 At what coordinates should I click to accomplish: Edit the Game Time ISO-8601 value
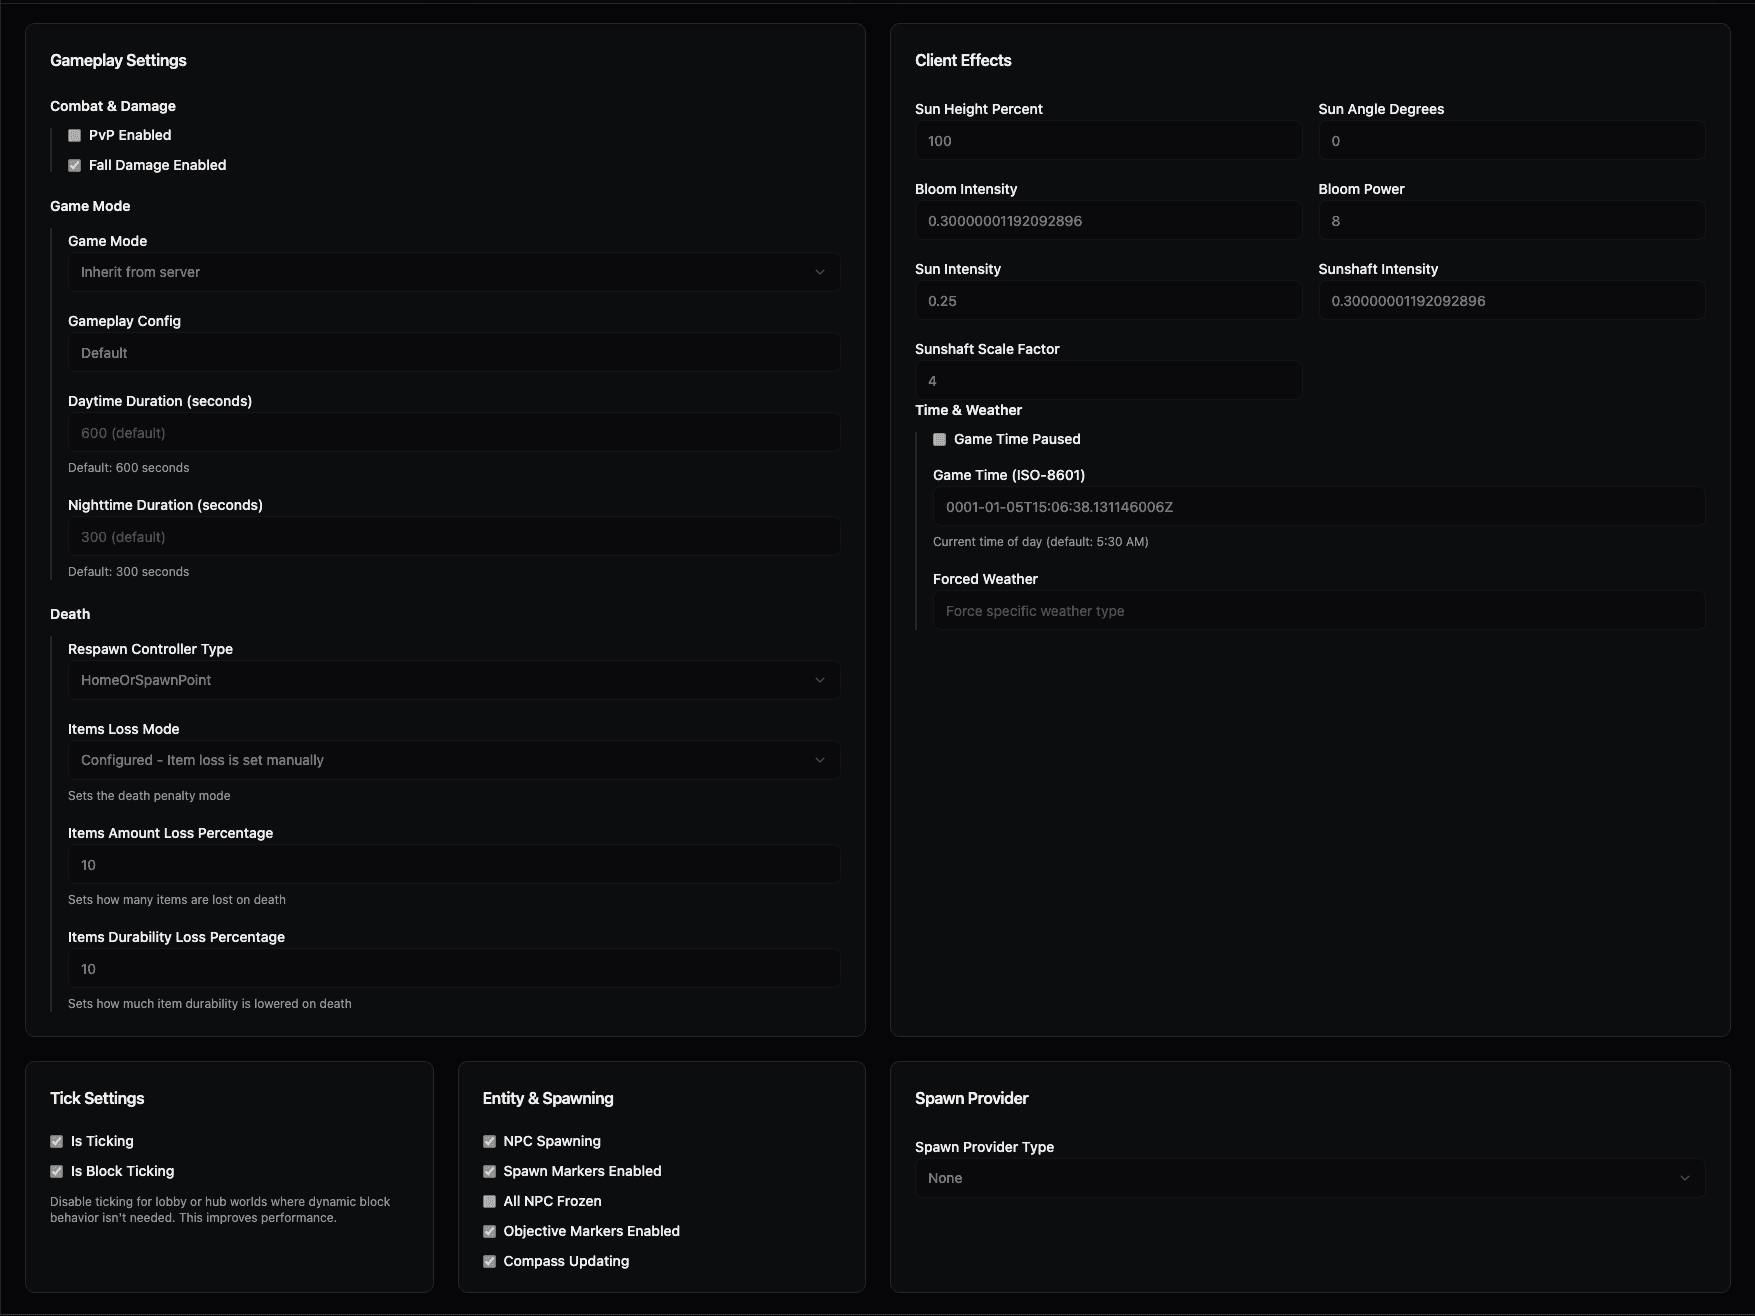click(1318, 506)
